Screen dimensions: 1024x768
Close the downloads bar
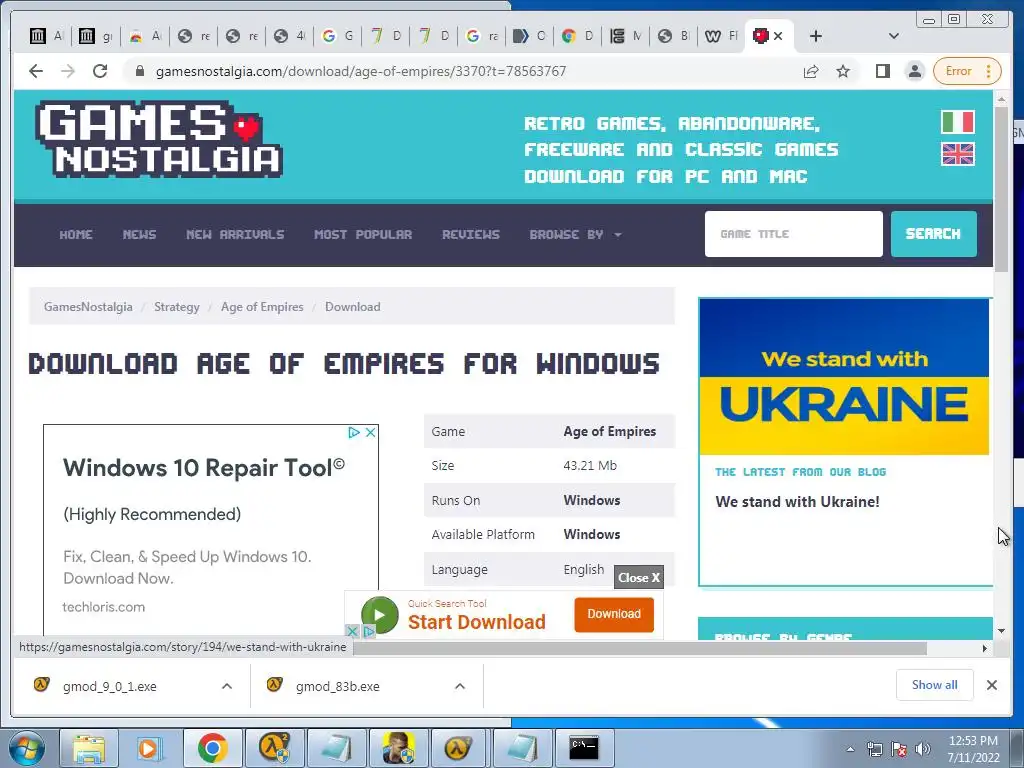tap(991, 685)
